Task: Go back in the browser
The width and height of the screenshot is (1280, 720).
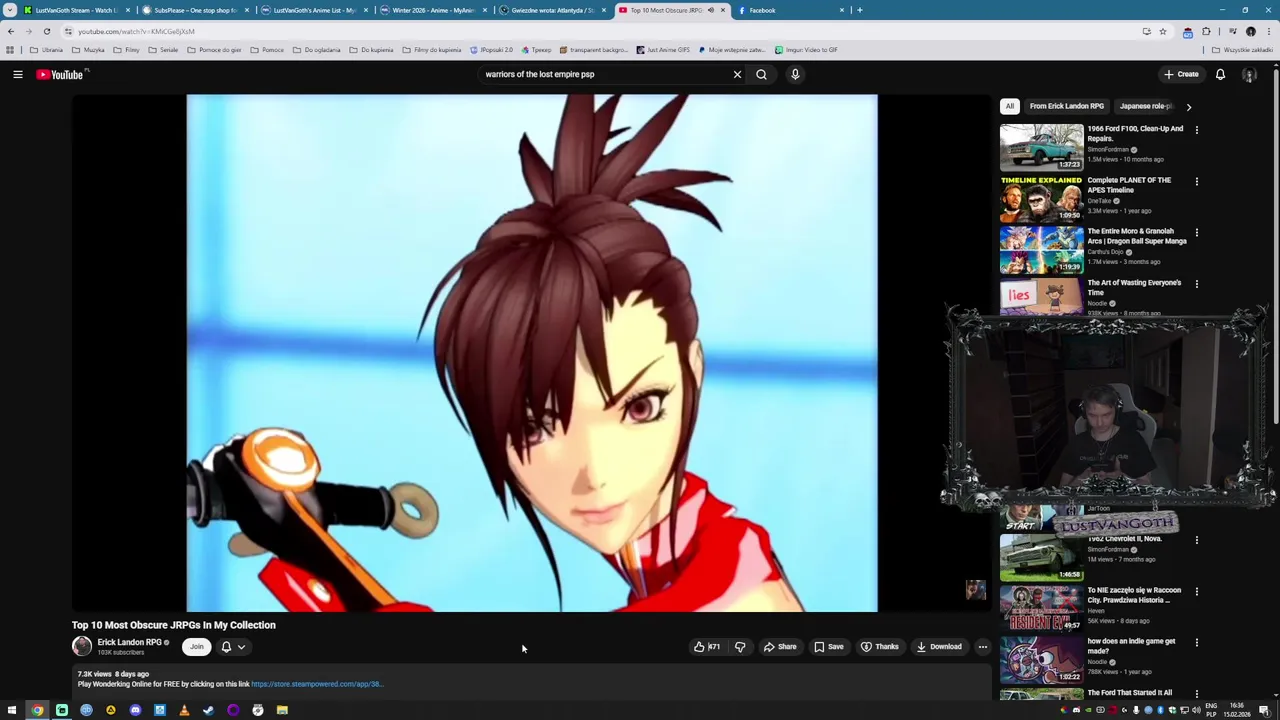Action: [11, 31]
